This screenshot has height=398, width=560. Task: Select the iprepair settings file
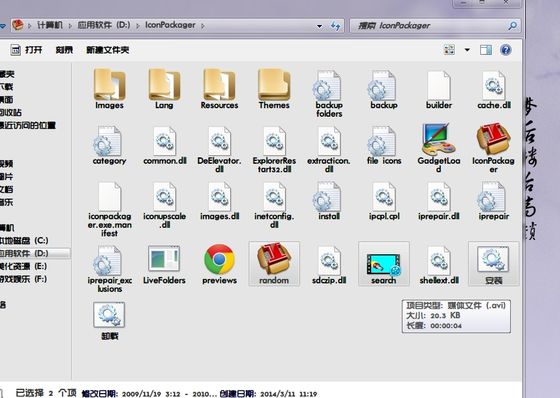coord(494,200)
